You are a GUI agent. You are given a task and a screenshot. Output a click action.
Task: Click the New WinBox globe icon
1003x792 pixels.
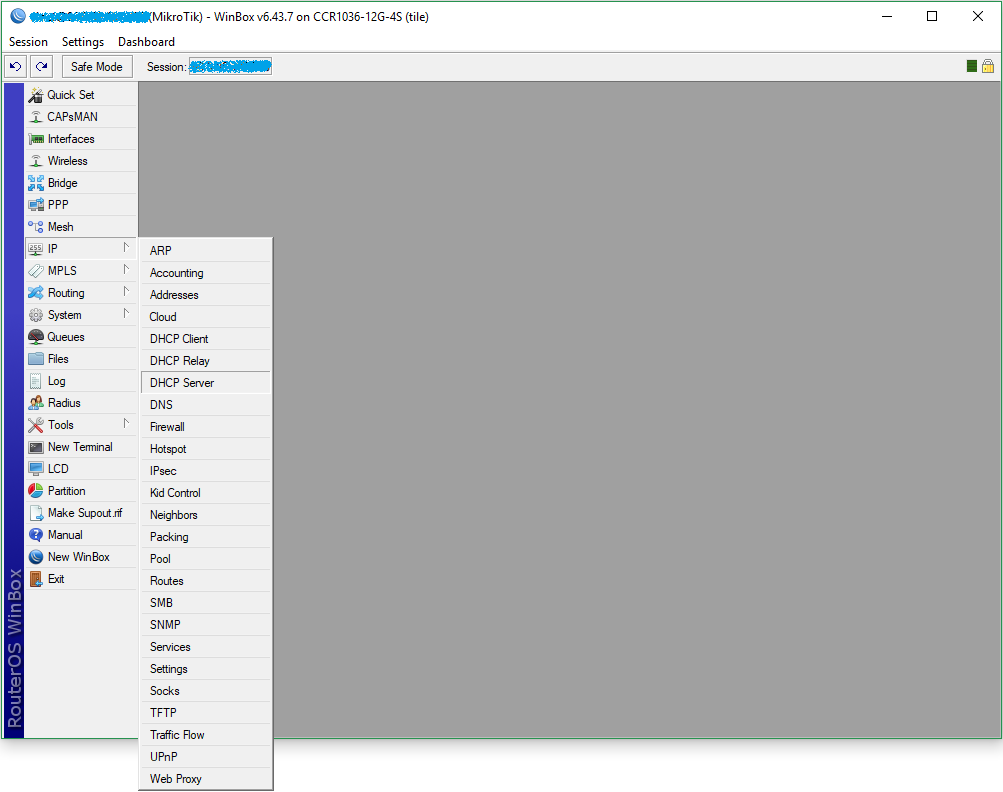click(36, 557)
